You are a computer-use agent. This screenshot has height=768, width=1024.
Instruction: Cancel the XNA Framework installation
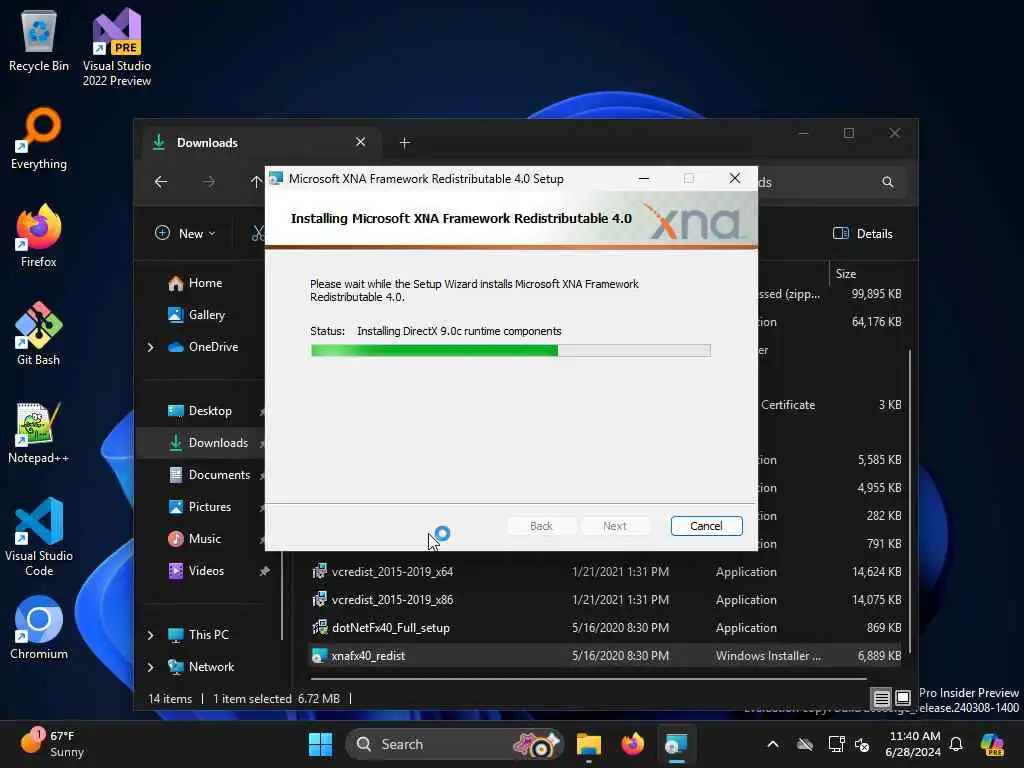coord(706,526)
